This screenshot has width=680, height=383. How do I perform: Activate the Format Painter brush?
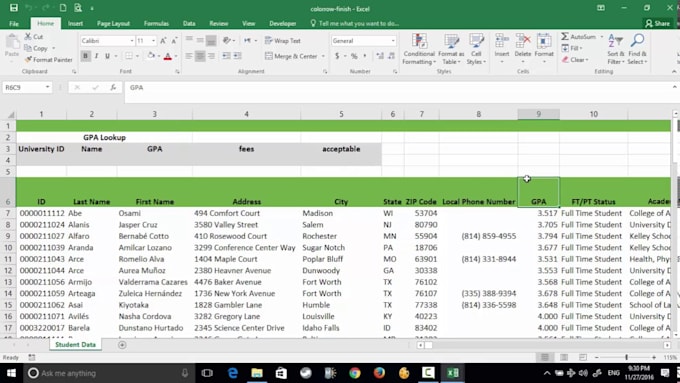click(28, 59)
